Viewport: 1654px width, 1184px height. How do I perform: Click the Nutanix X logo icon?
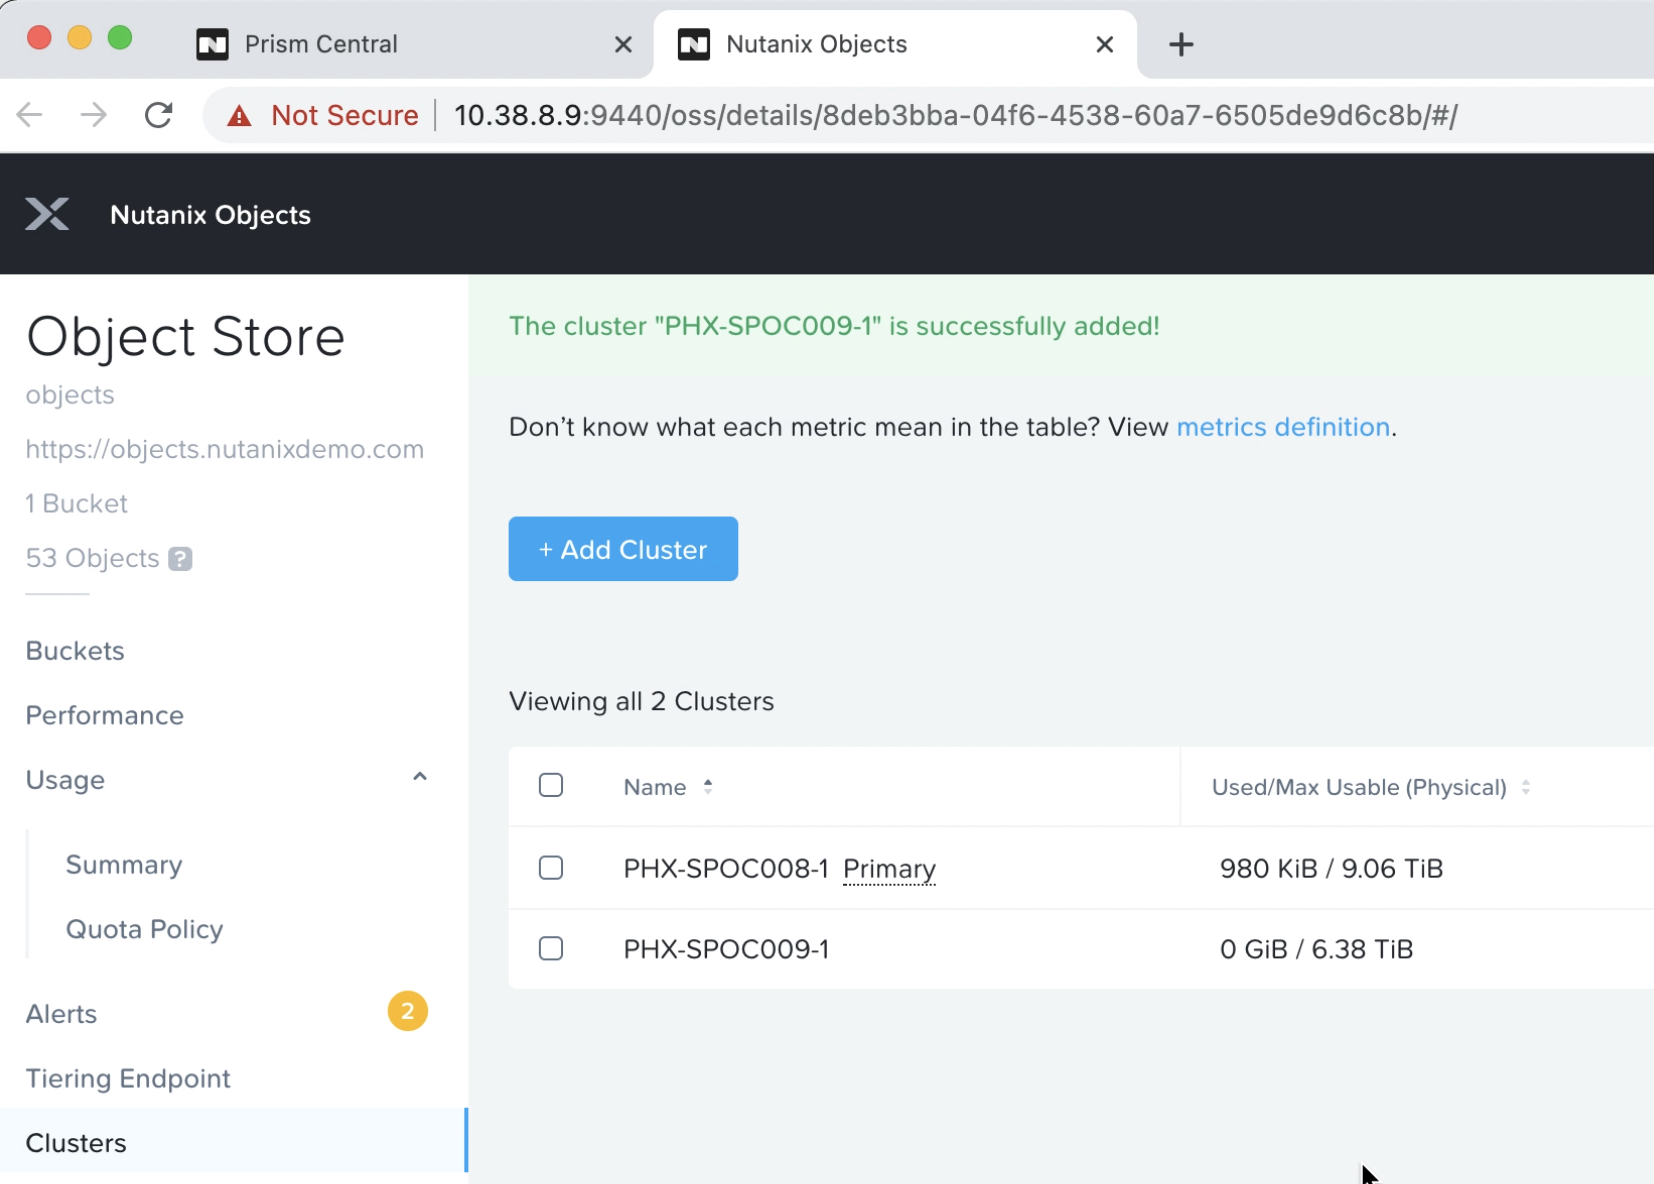47,214
